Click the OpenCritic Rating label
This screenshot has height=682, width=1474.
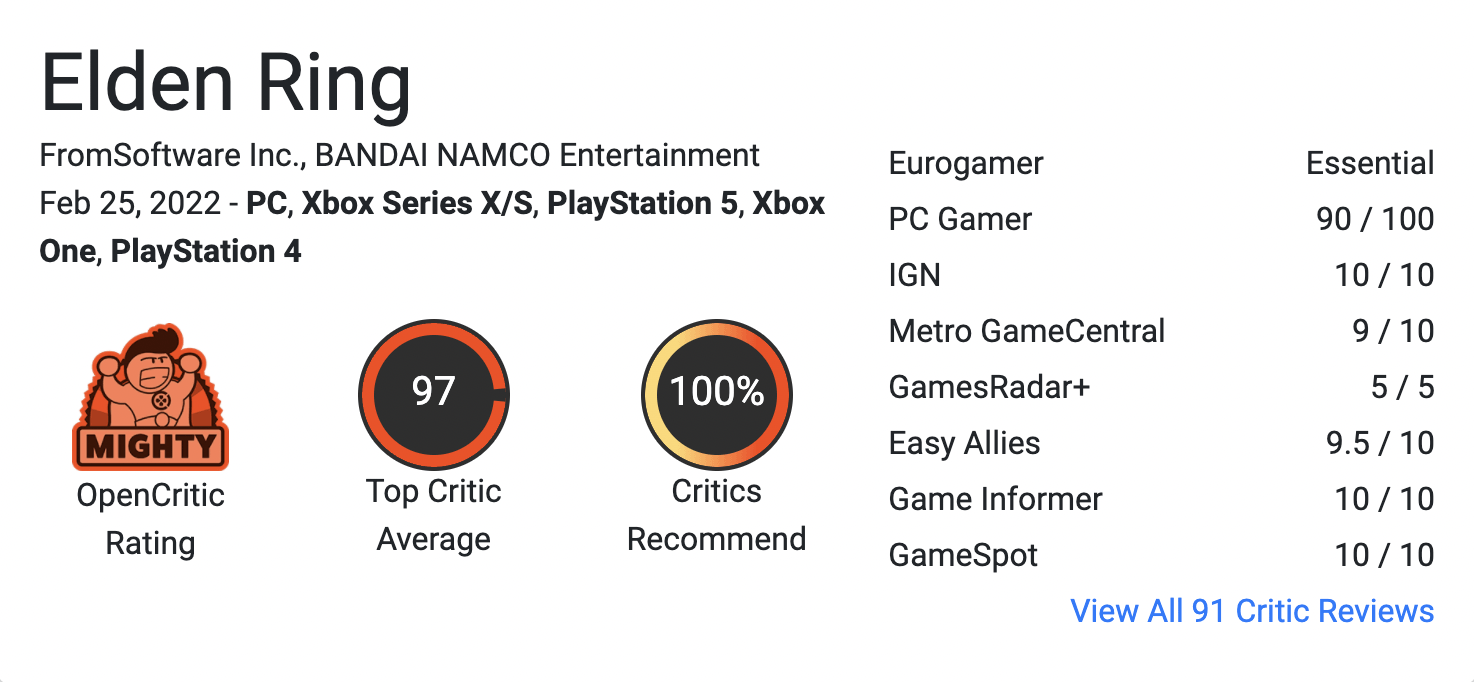coord(150,519)
